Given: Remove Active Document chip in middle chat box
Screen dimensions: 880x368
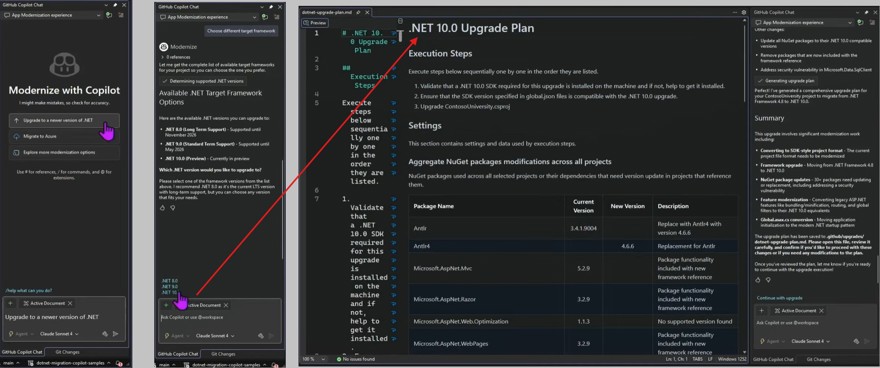Looking at the screenshot, I should click(x=226, y=305).
